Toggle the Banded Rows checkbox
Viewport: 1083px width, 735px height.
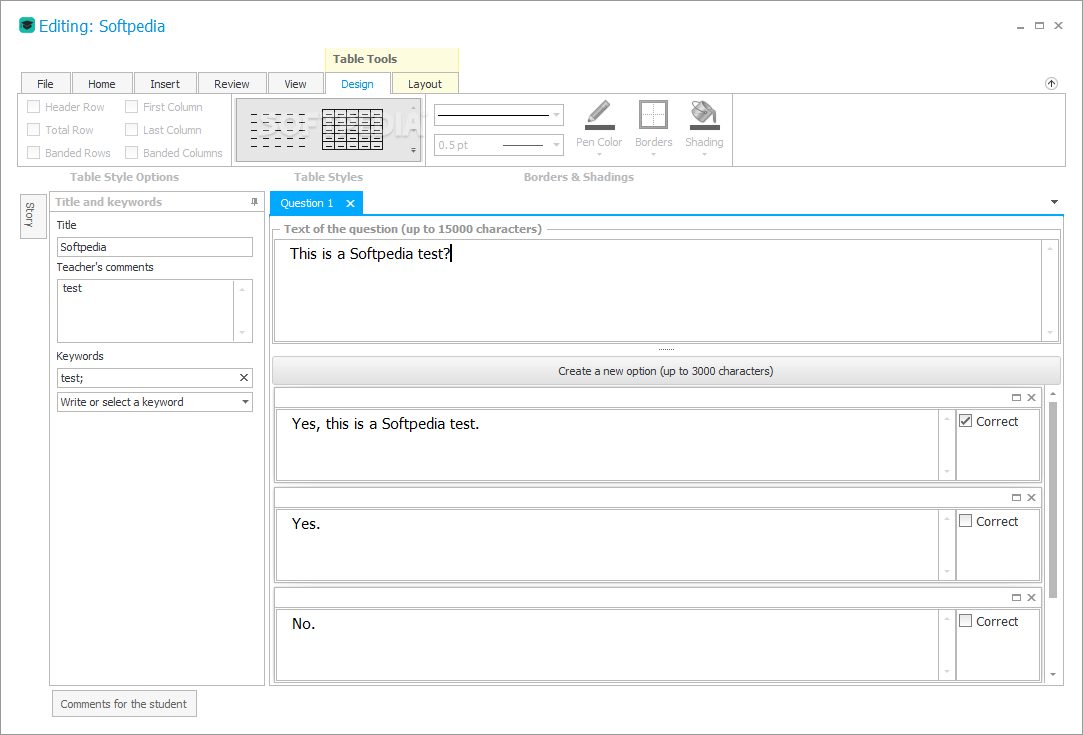coord(33,153)
